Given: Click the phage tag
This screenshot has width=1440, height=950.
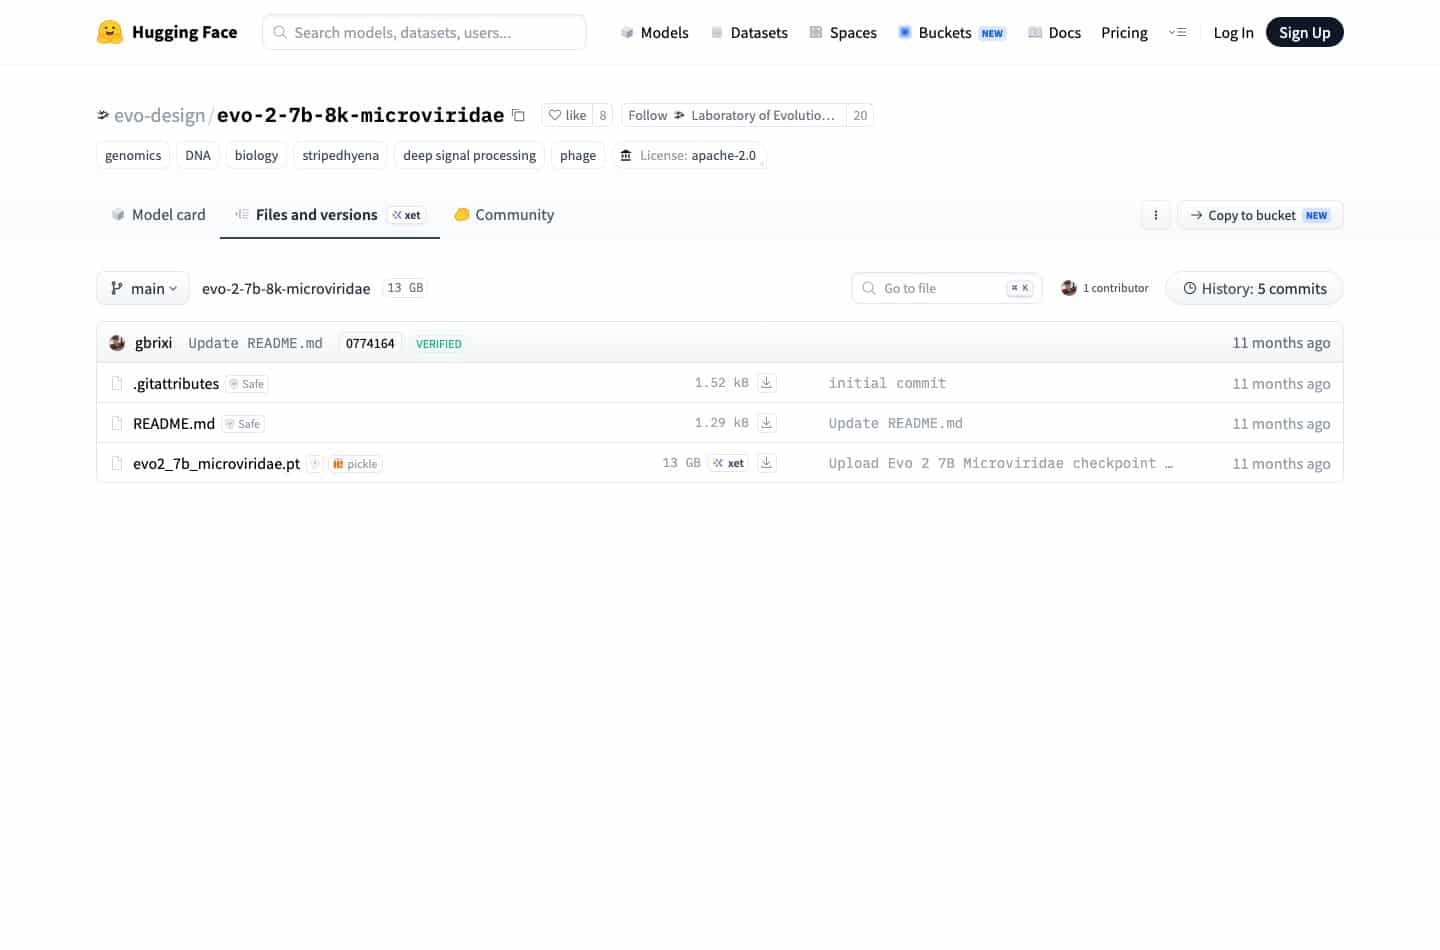Looking at the screenshot, I should pyautogui.click(x=578, y=155).
